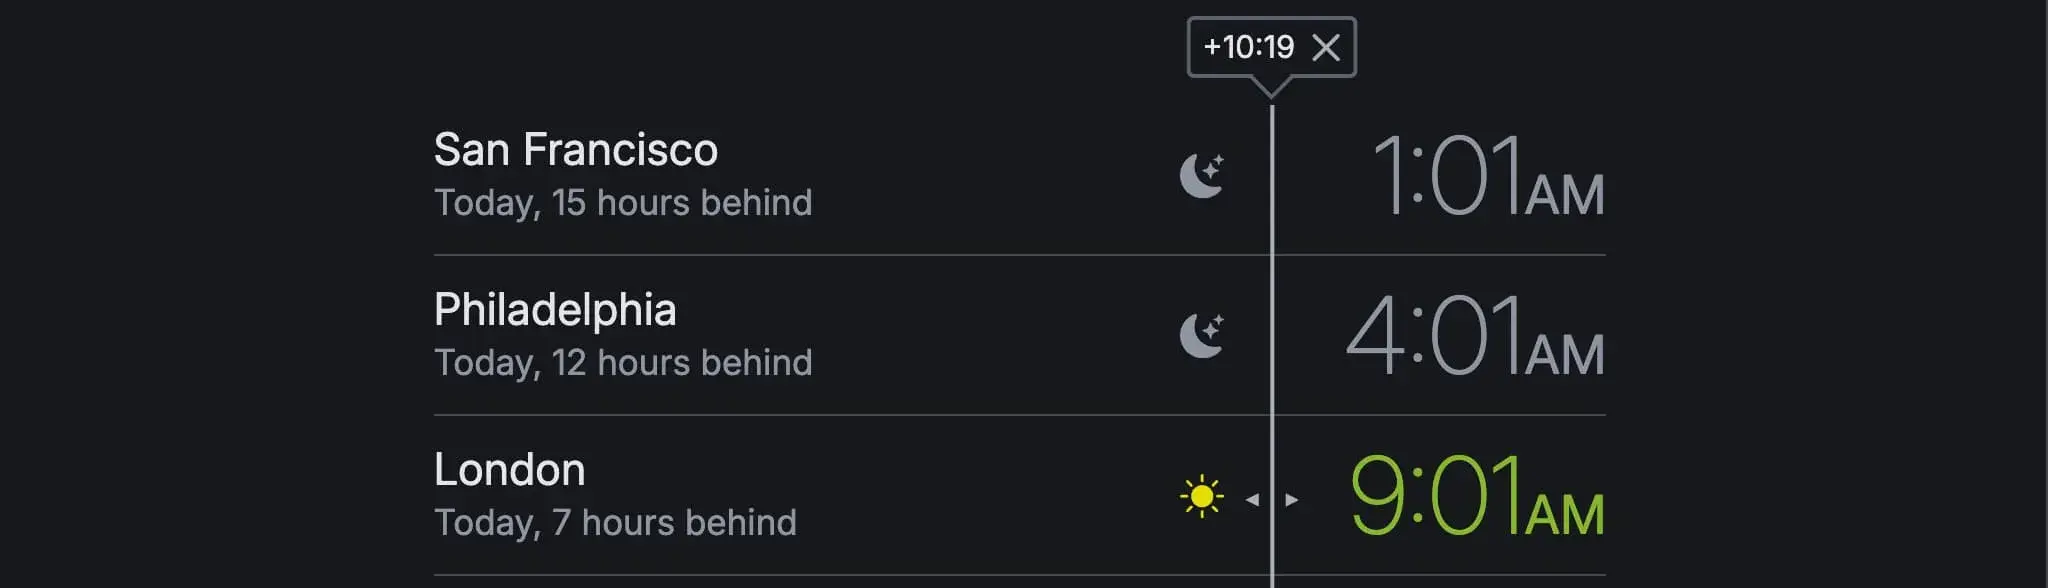Viewport: 2048px width, 588px height.
Task: Select the Philadelphia city name
Action: [555, 310]
